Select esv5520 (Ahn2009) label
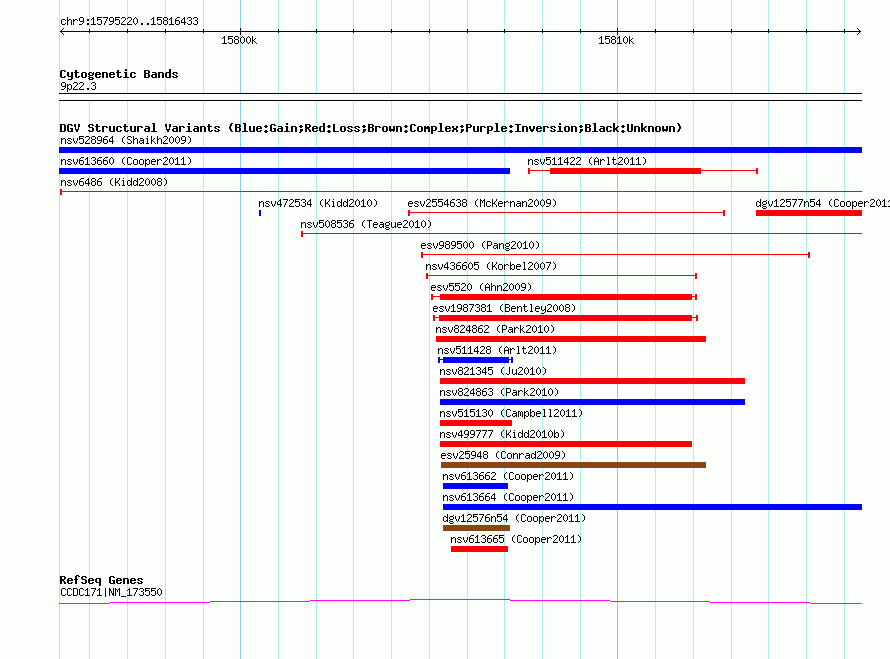890x659 pixels. (x=481, y=287)
